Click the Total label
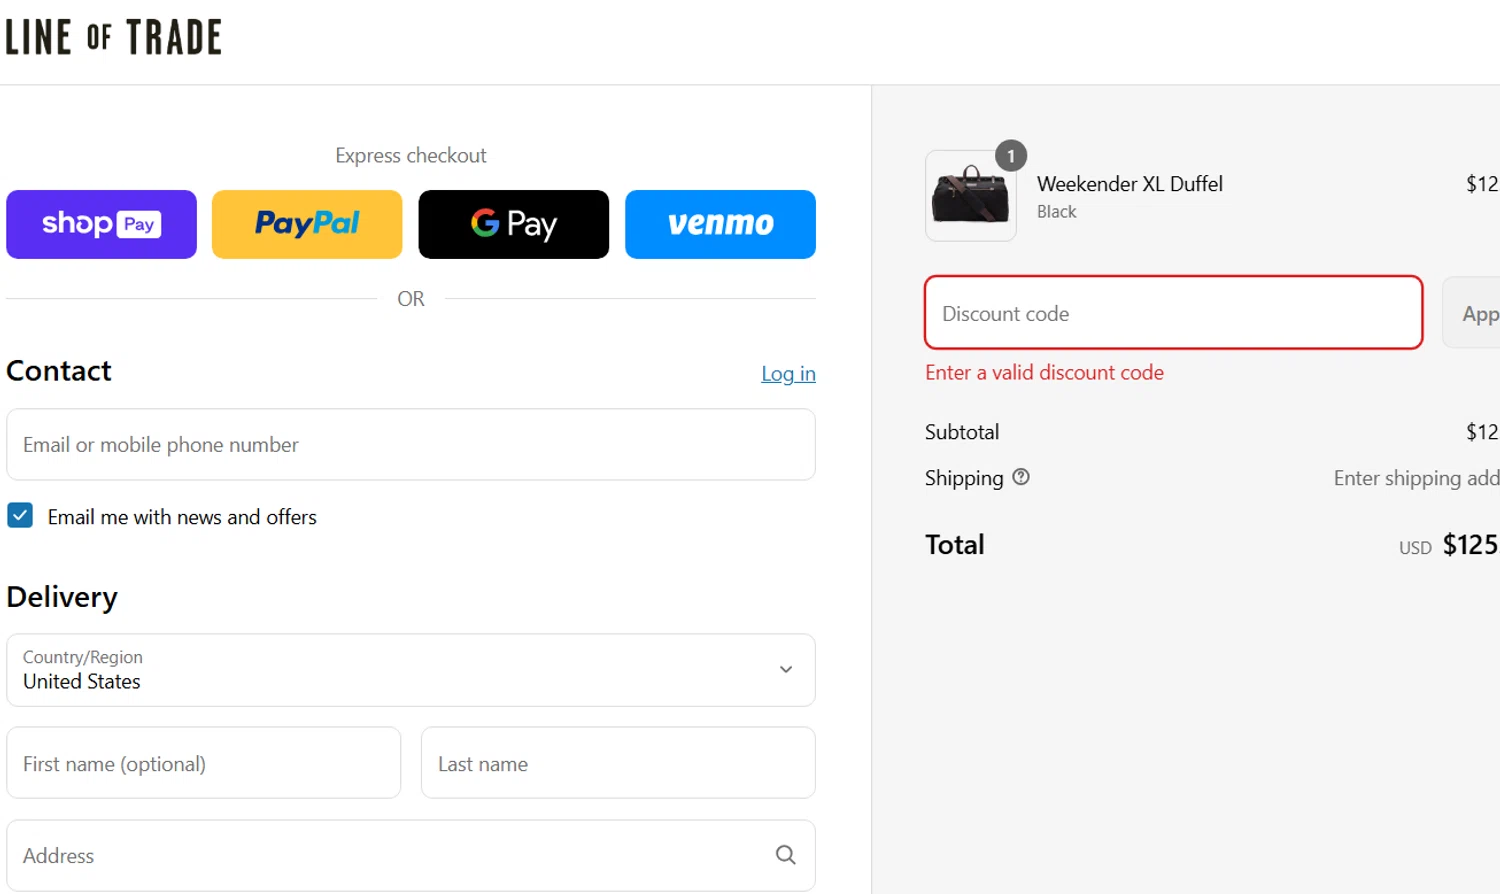 [x=955, y=544]
